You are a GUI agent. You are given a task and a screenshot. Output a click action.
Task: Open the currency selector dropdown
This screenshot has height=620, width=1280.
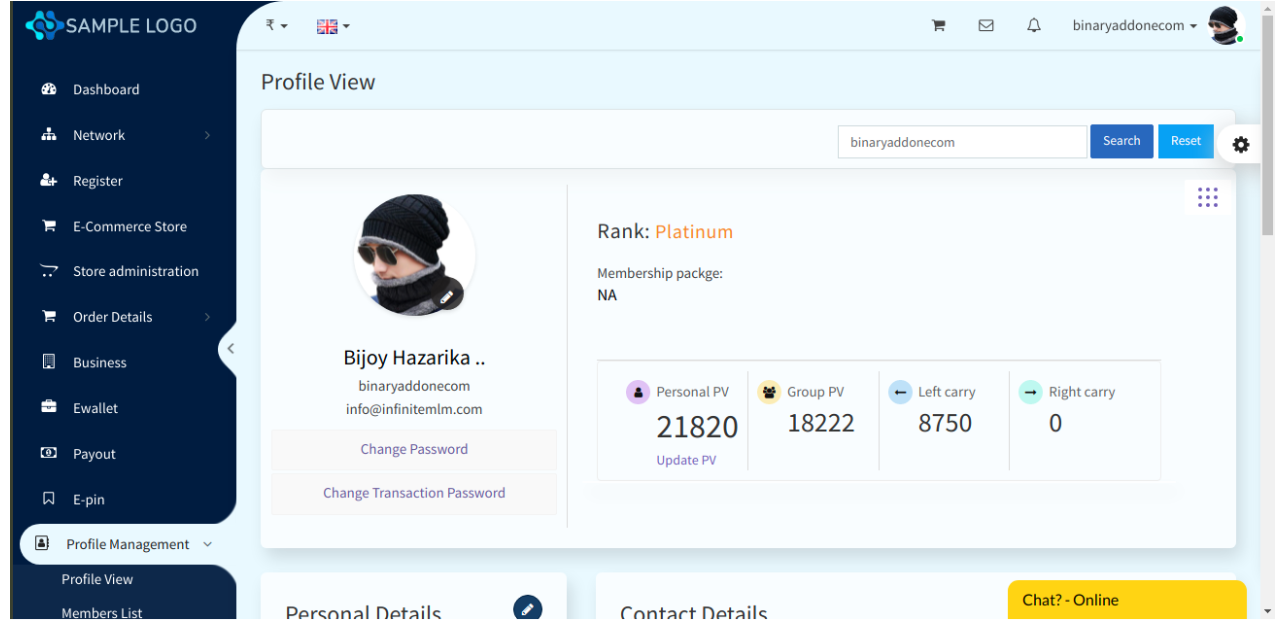274,25
